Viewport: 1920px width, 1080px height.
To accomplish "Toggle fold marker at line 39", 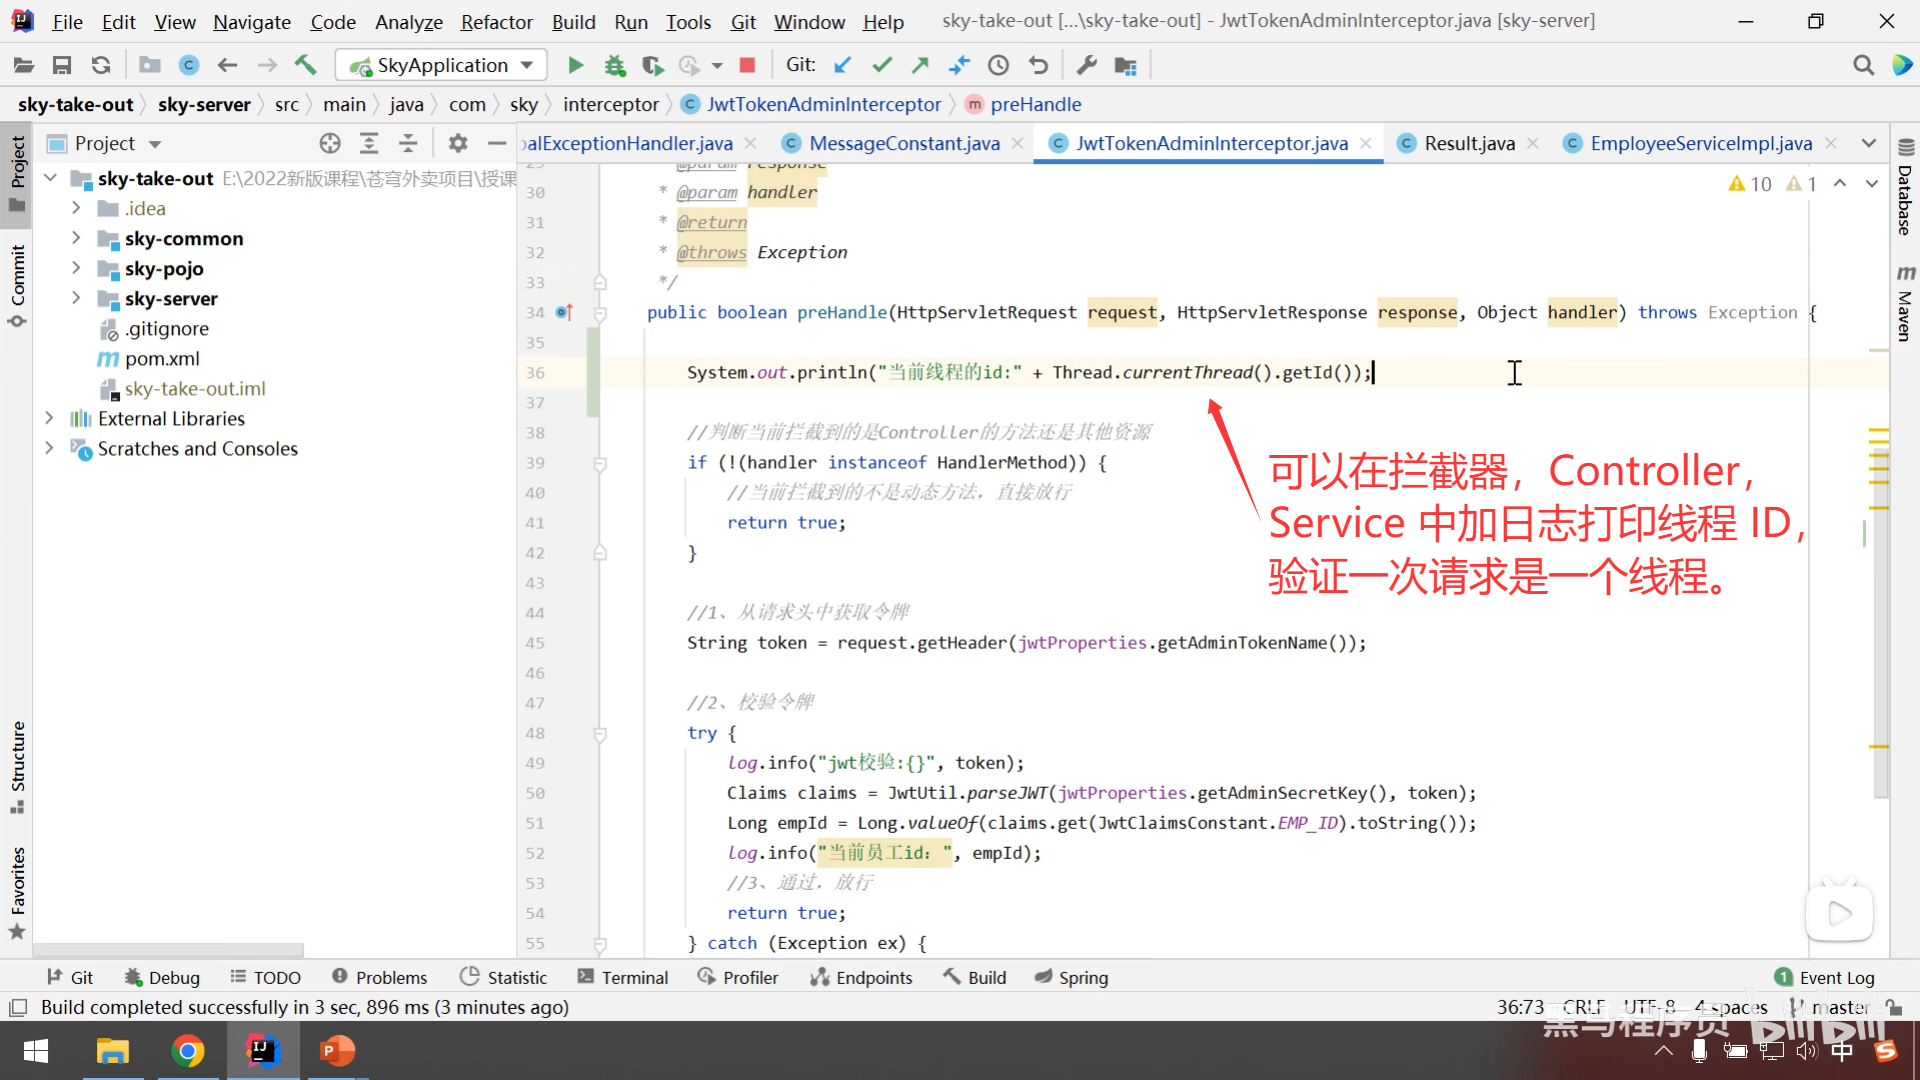I will (600, 463).
